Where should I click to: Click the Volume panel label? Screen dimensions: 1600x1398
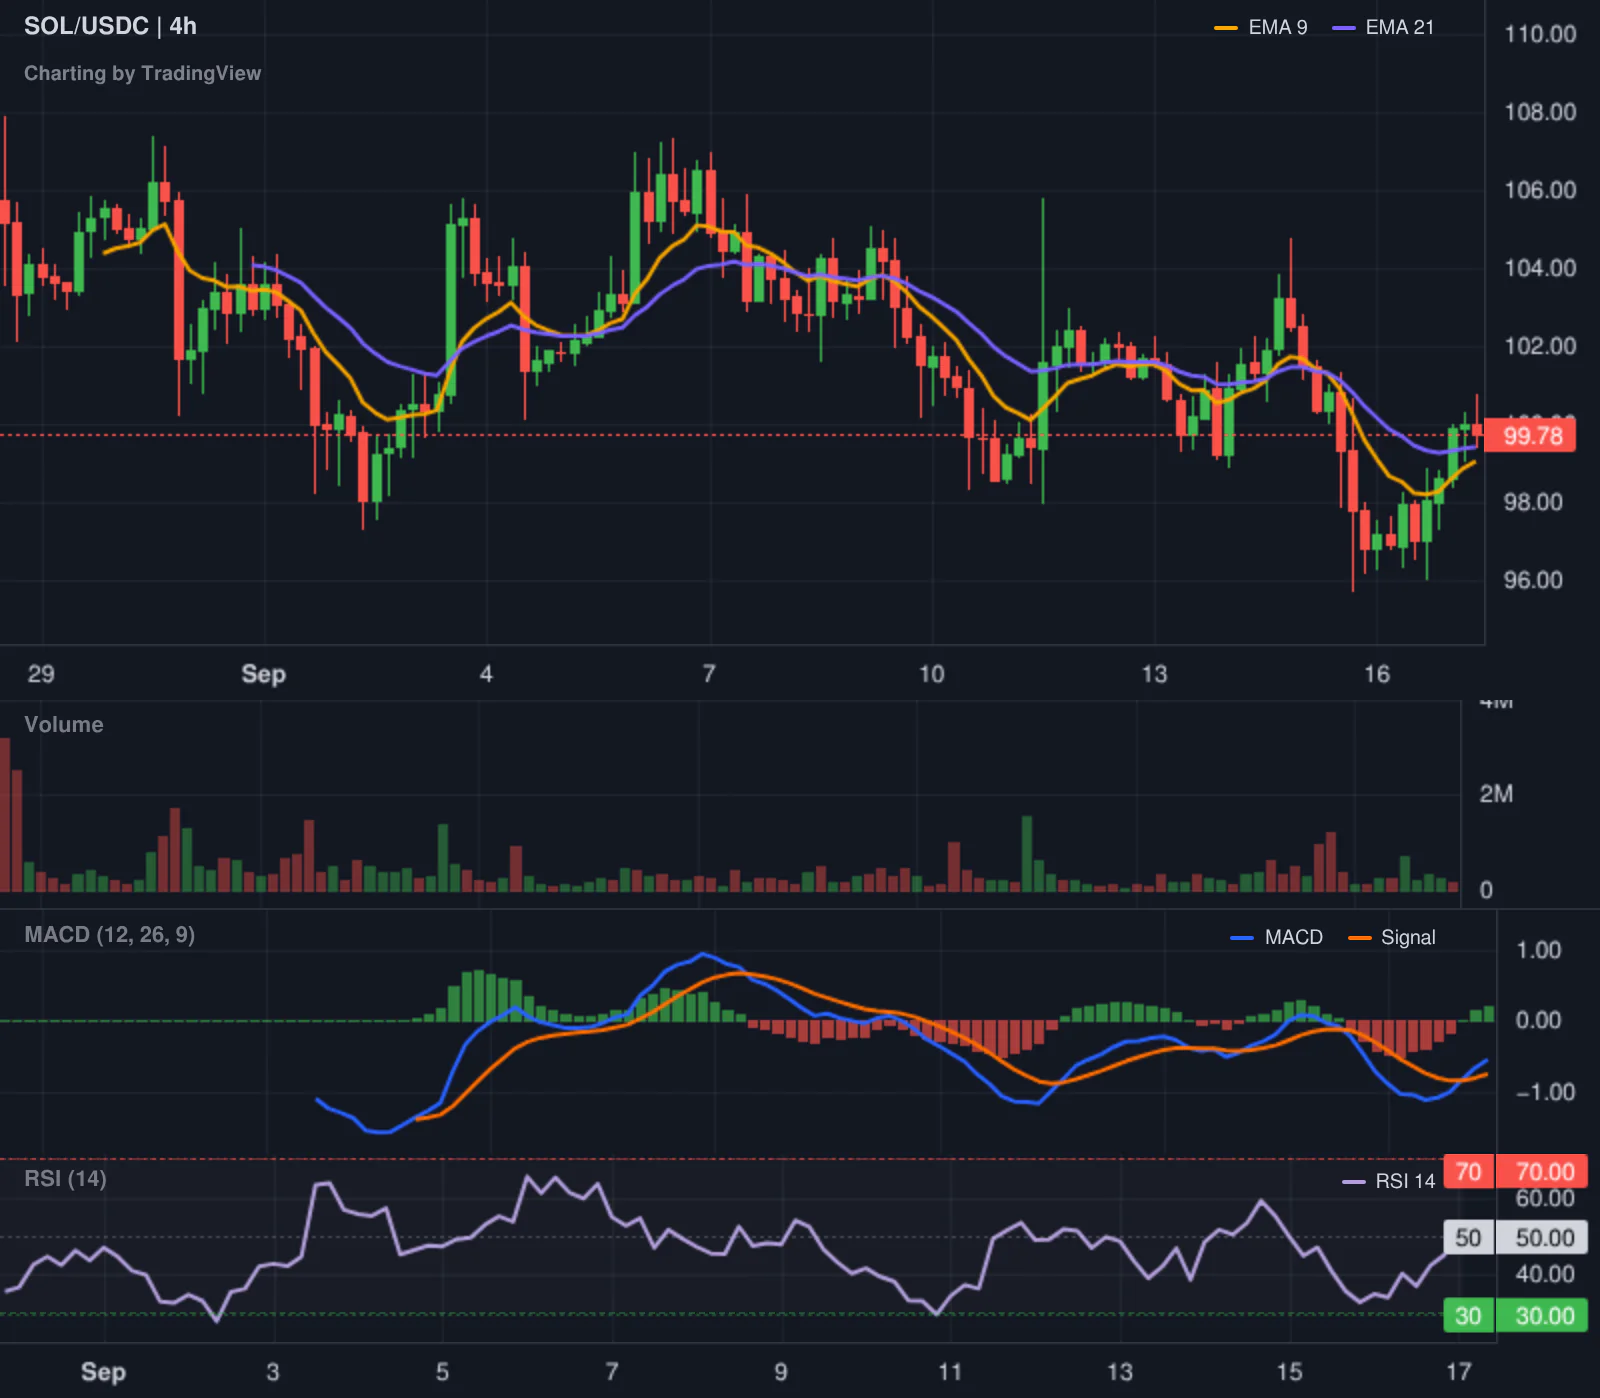tap(64, 725)
